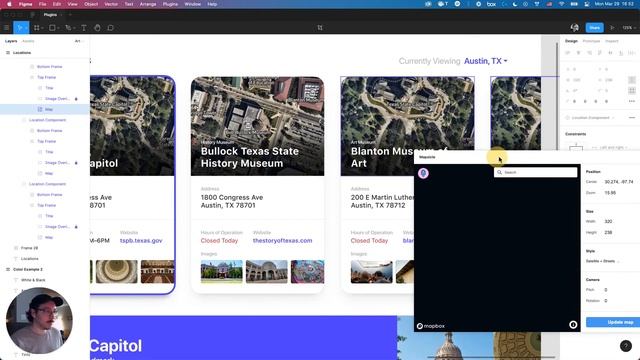The width and height of the screenshot is (640, 360).
Task: Click the align horizontal centers icon
Action: click(x=578, y=53)
